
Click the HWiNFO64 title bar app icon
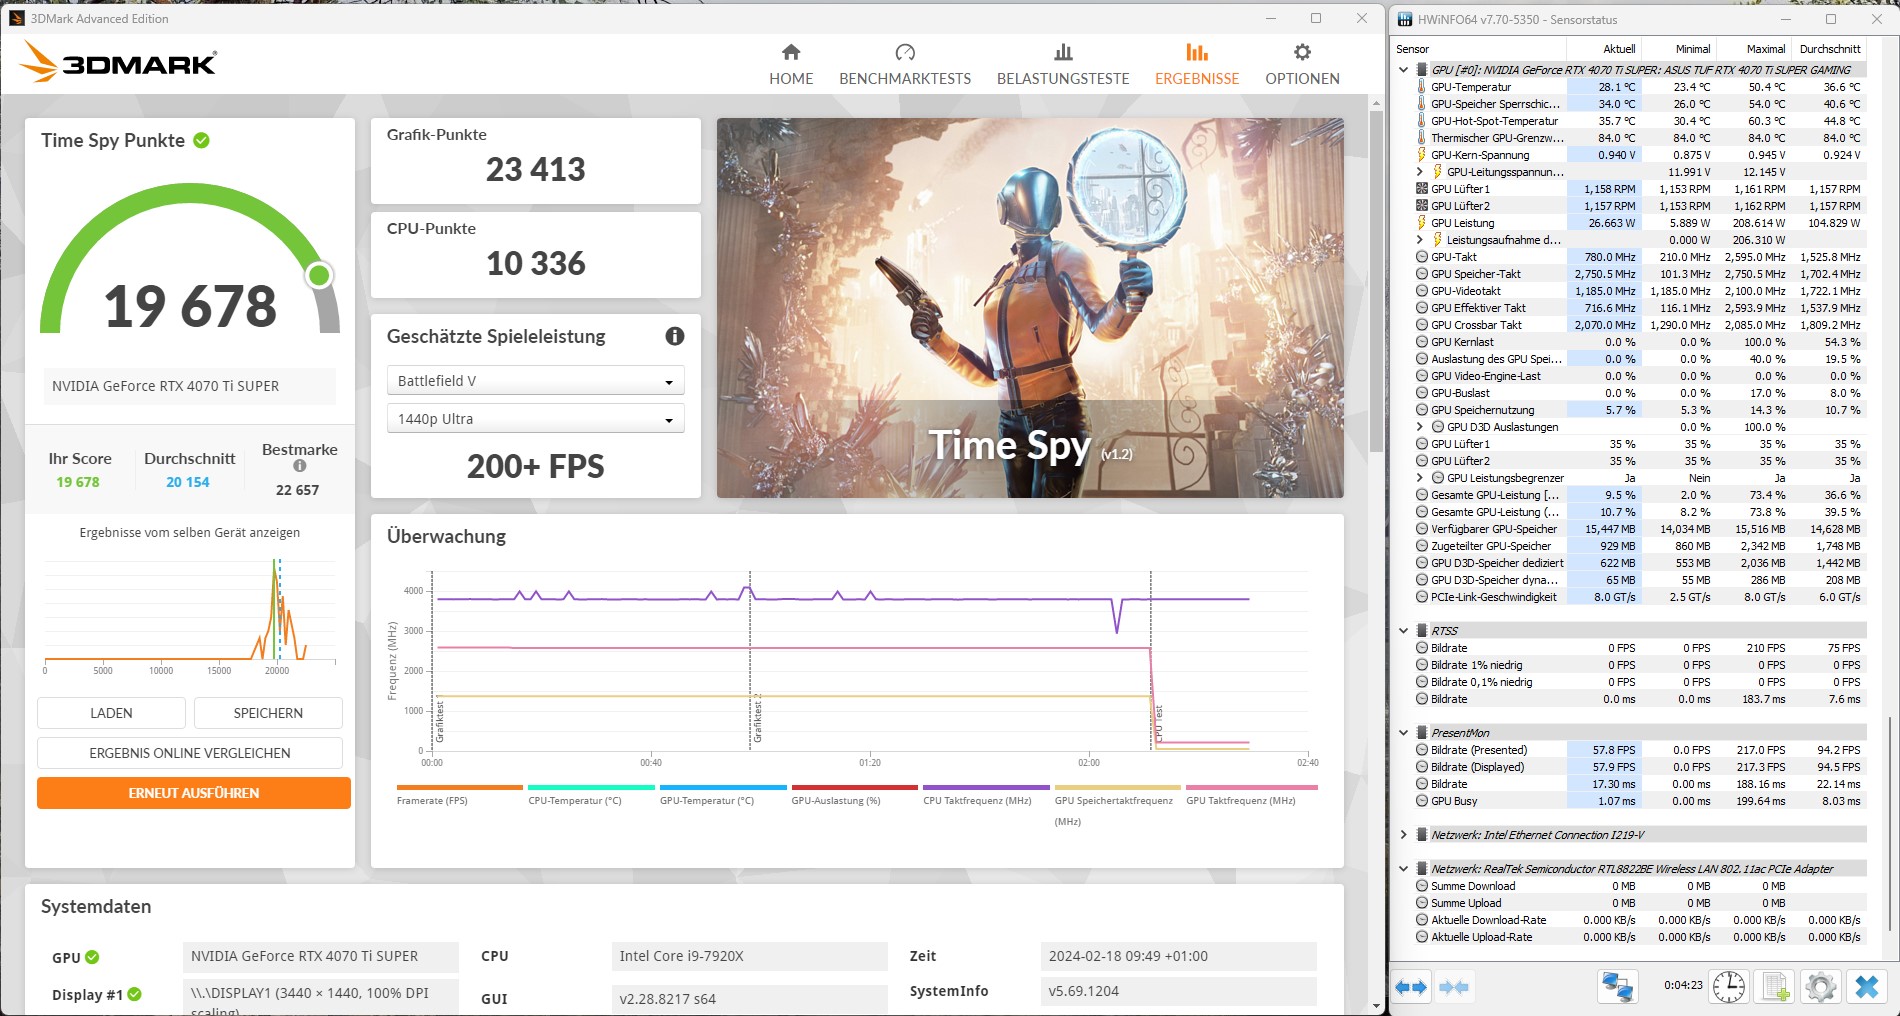[1405, 19]
